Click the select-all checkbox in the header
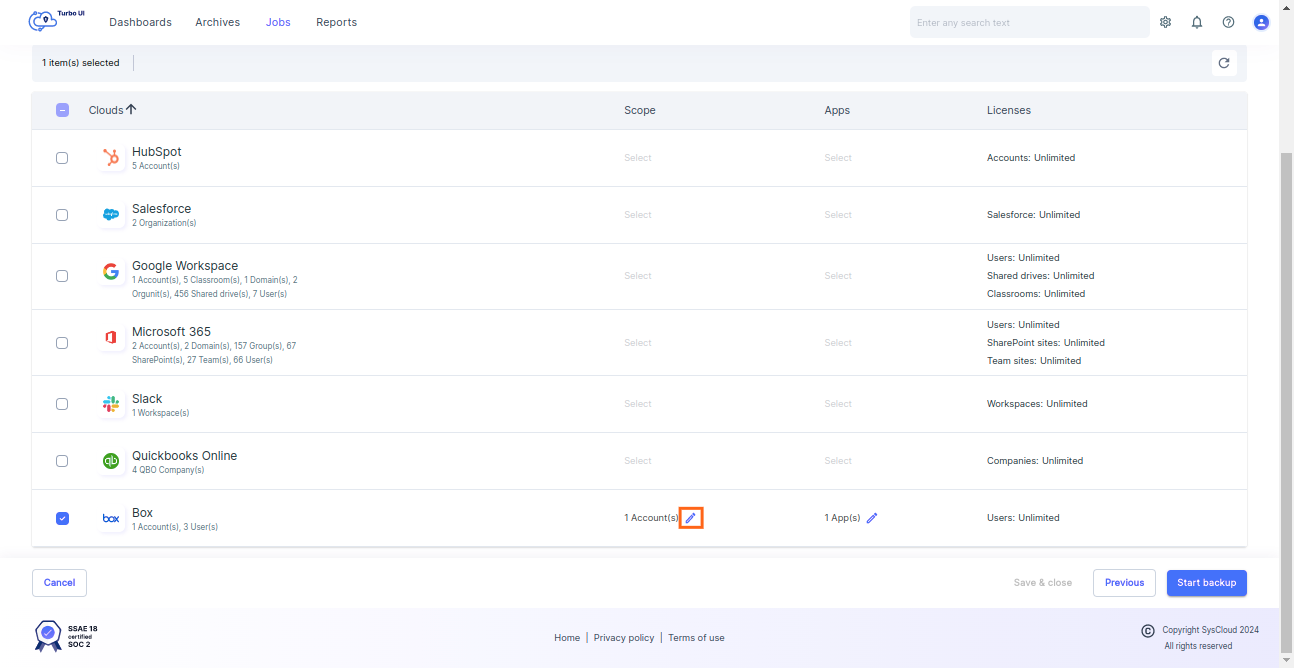The height and width of the screenshot is (668, 1294). point(62,109)
